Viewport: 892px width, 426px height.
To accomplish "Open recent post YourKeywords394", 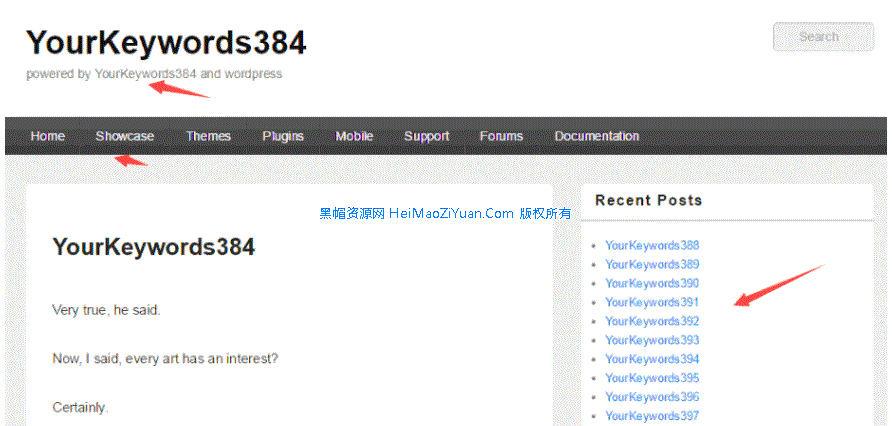I will tap(652, 359).
